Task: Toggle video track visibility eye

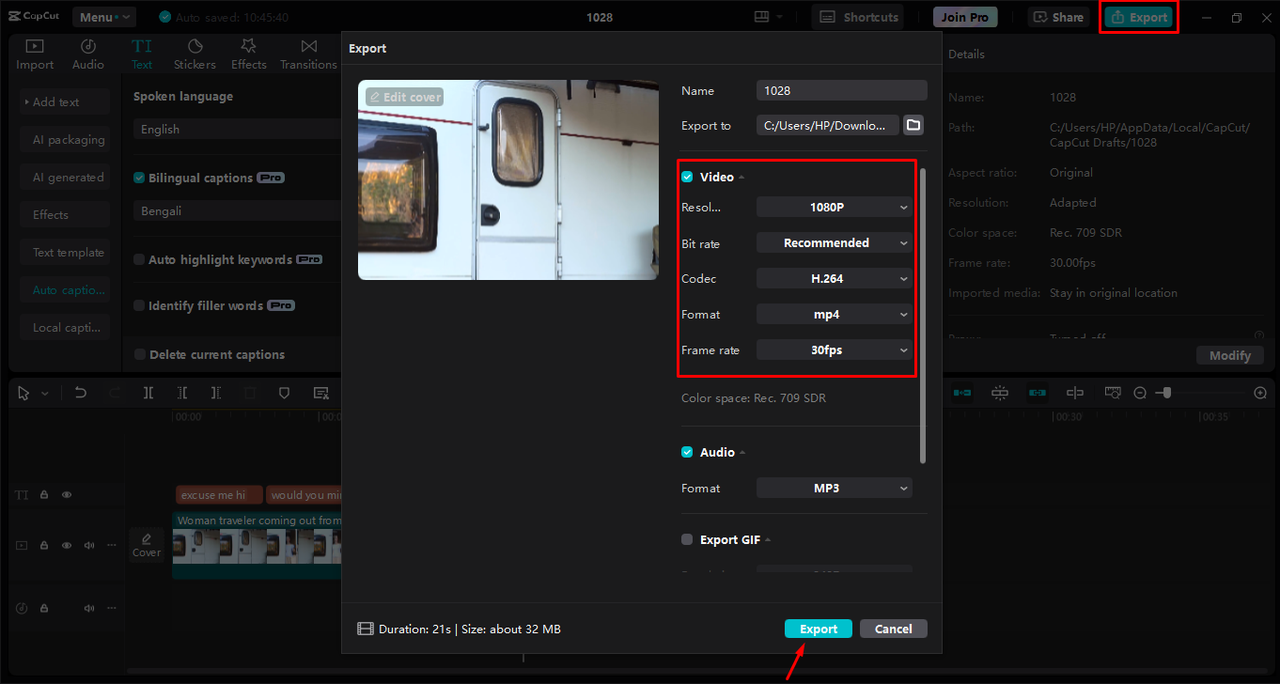Action: click(67, 546)
